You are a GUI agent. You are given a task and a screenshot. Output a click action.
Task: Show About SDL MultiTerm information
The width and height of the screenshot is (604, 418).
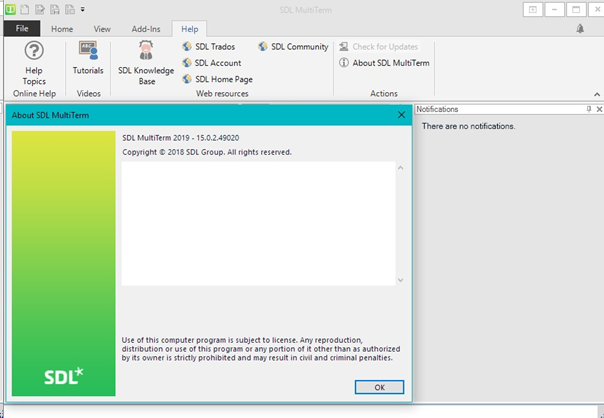(384, 63)
